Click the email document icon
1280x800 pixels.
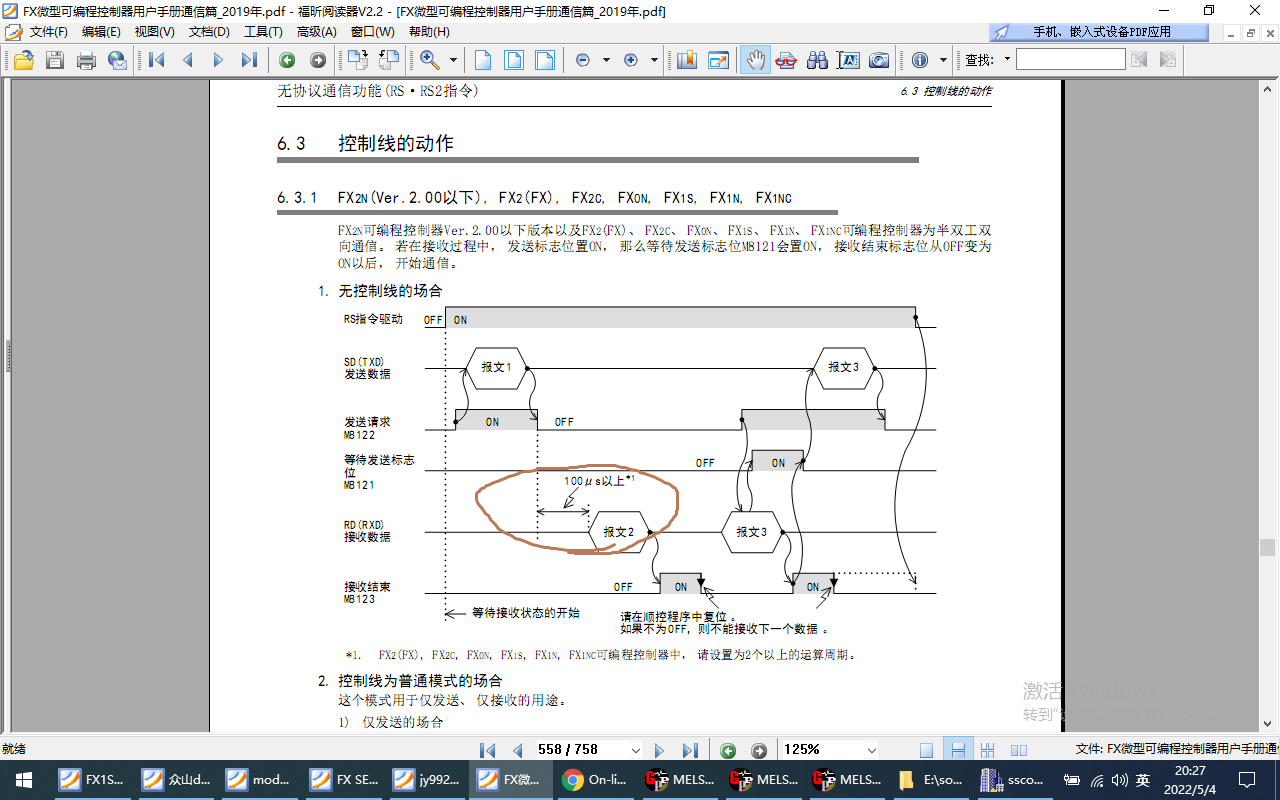click(117, 60)
